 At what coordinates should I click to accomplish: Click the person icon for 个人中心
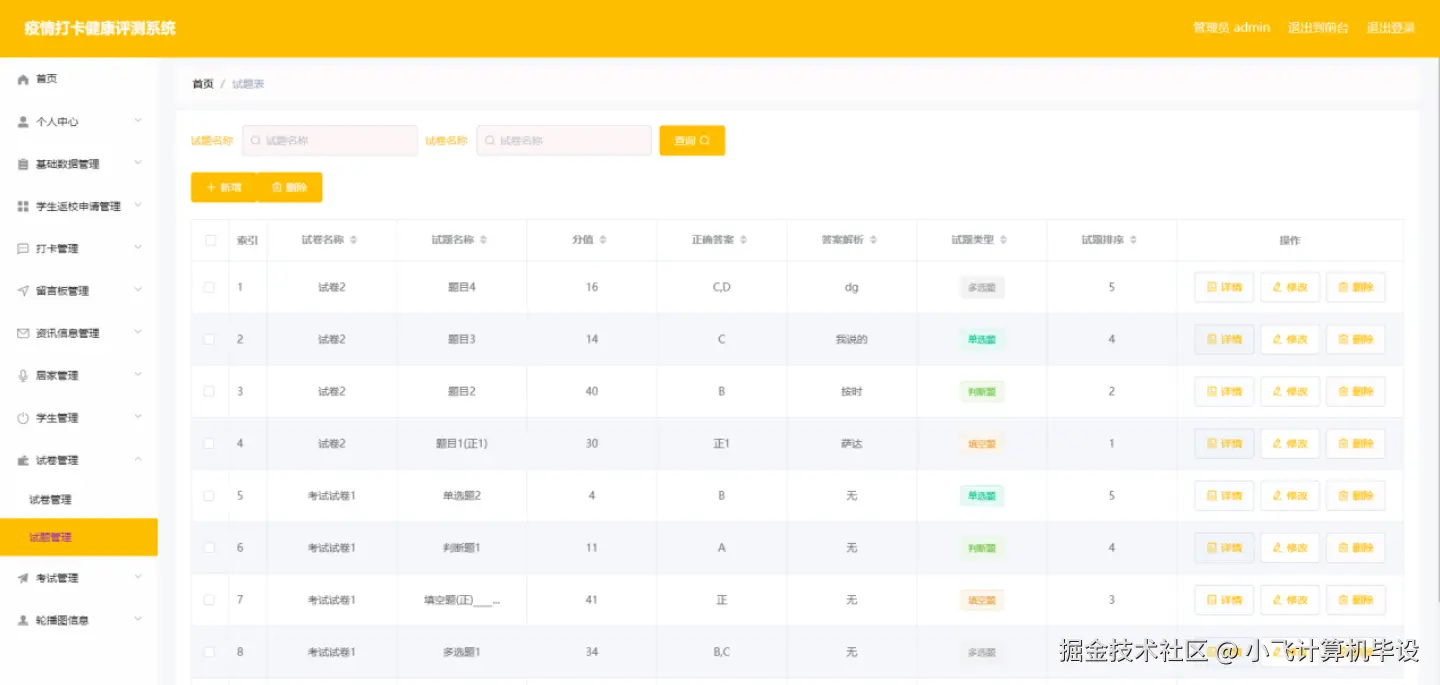[x=23, y=122]
